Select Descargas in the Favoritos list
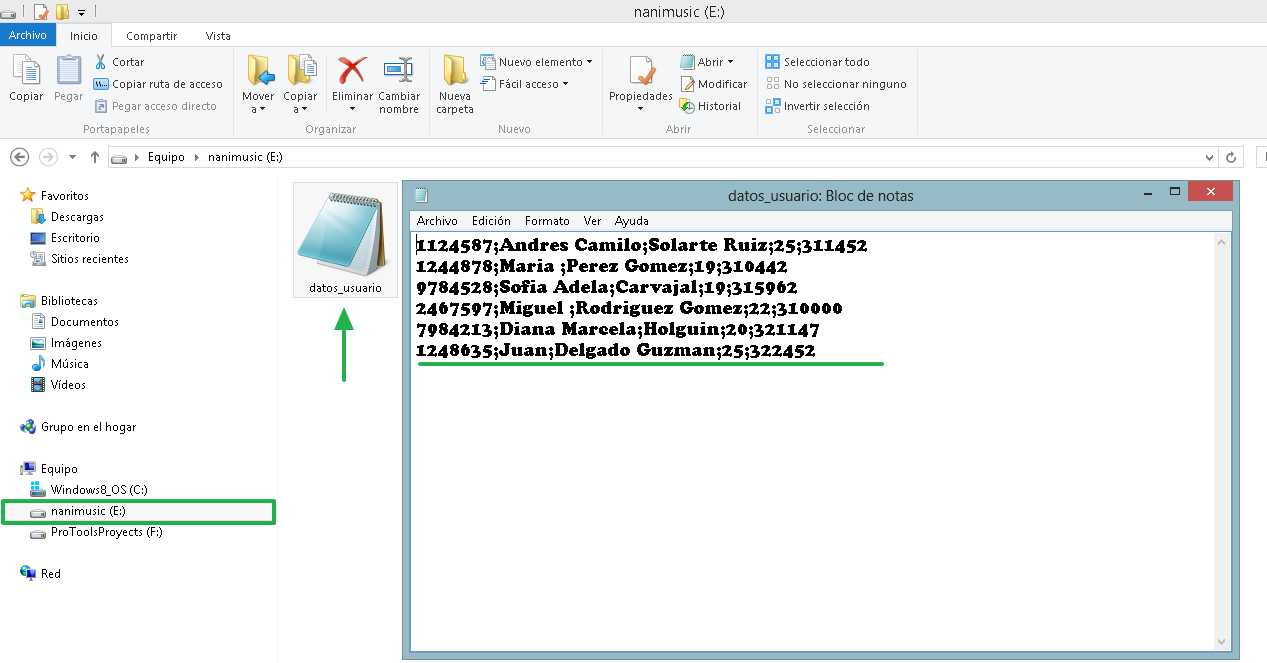Screen dimensions: 1267x663 point(77,217)
